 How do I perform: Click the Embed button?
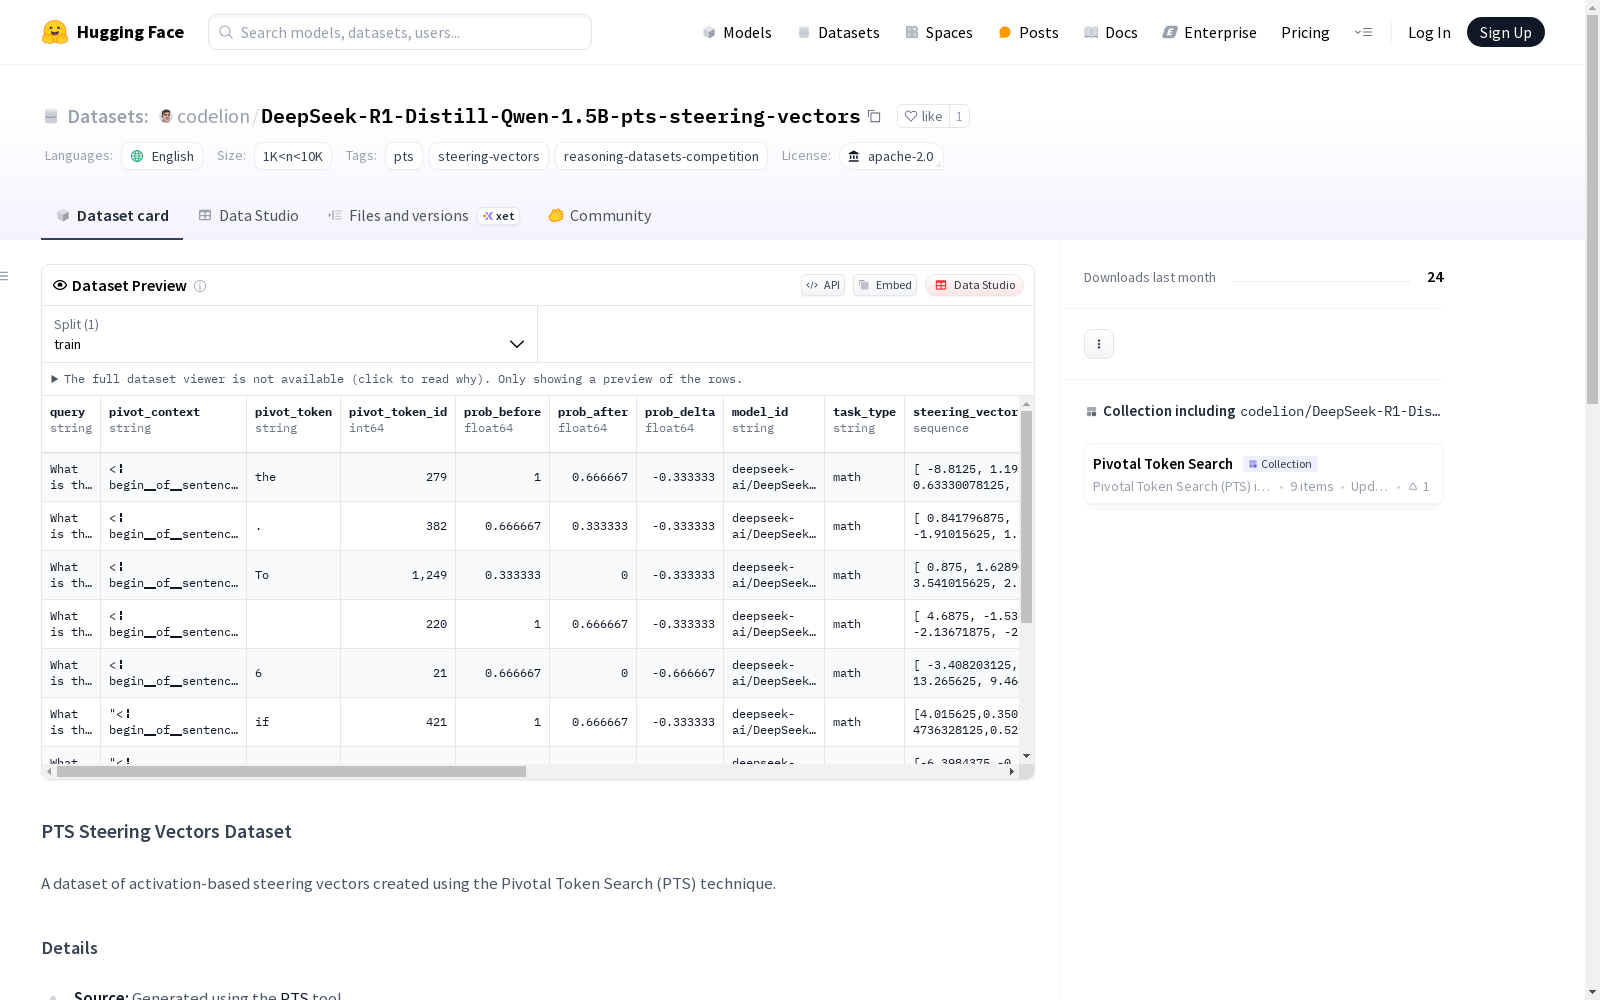tap(885, 285)
